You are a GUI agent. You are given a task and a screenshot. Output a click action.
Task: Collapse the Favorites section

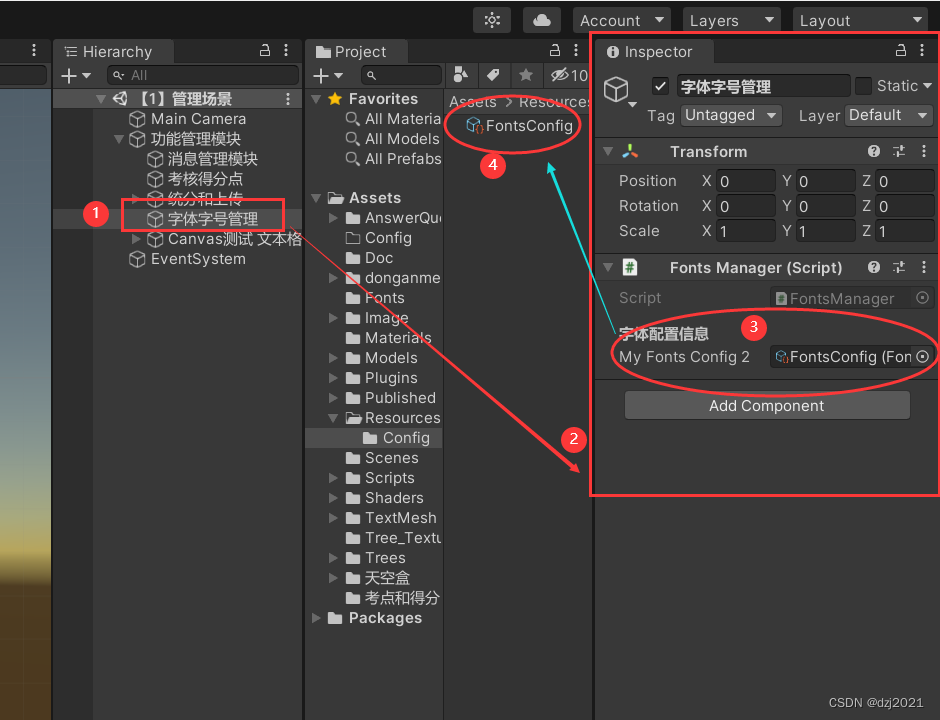[x=316, y=99]
